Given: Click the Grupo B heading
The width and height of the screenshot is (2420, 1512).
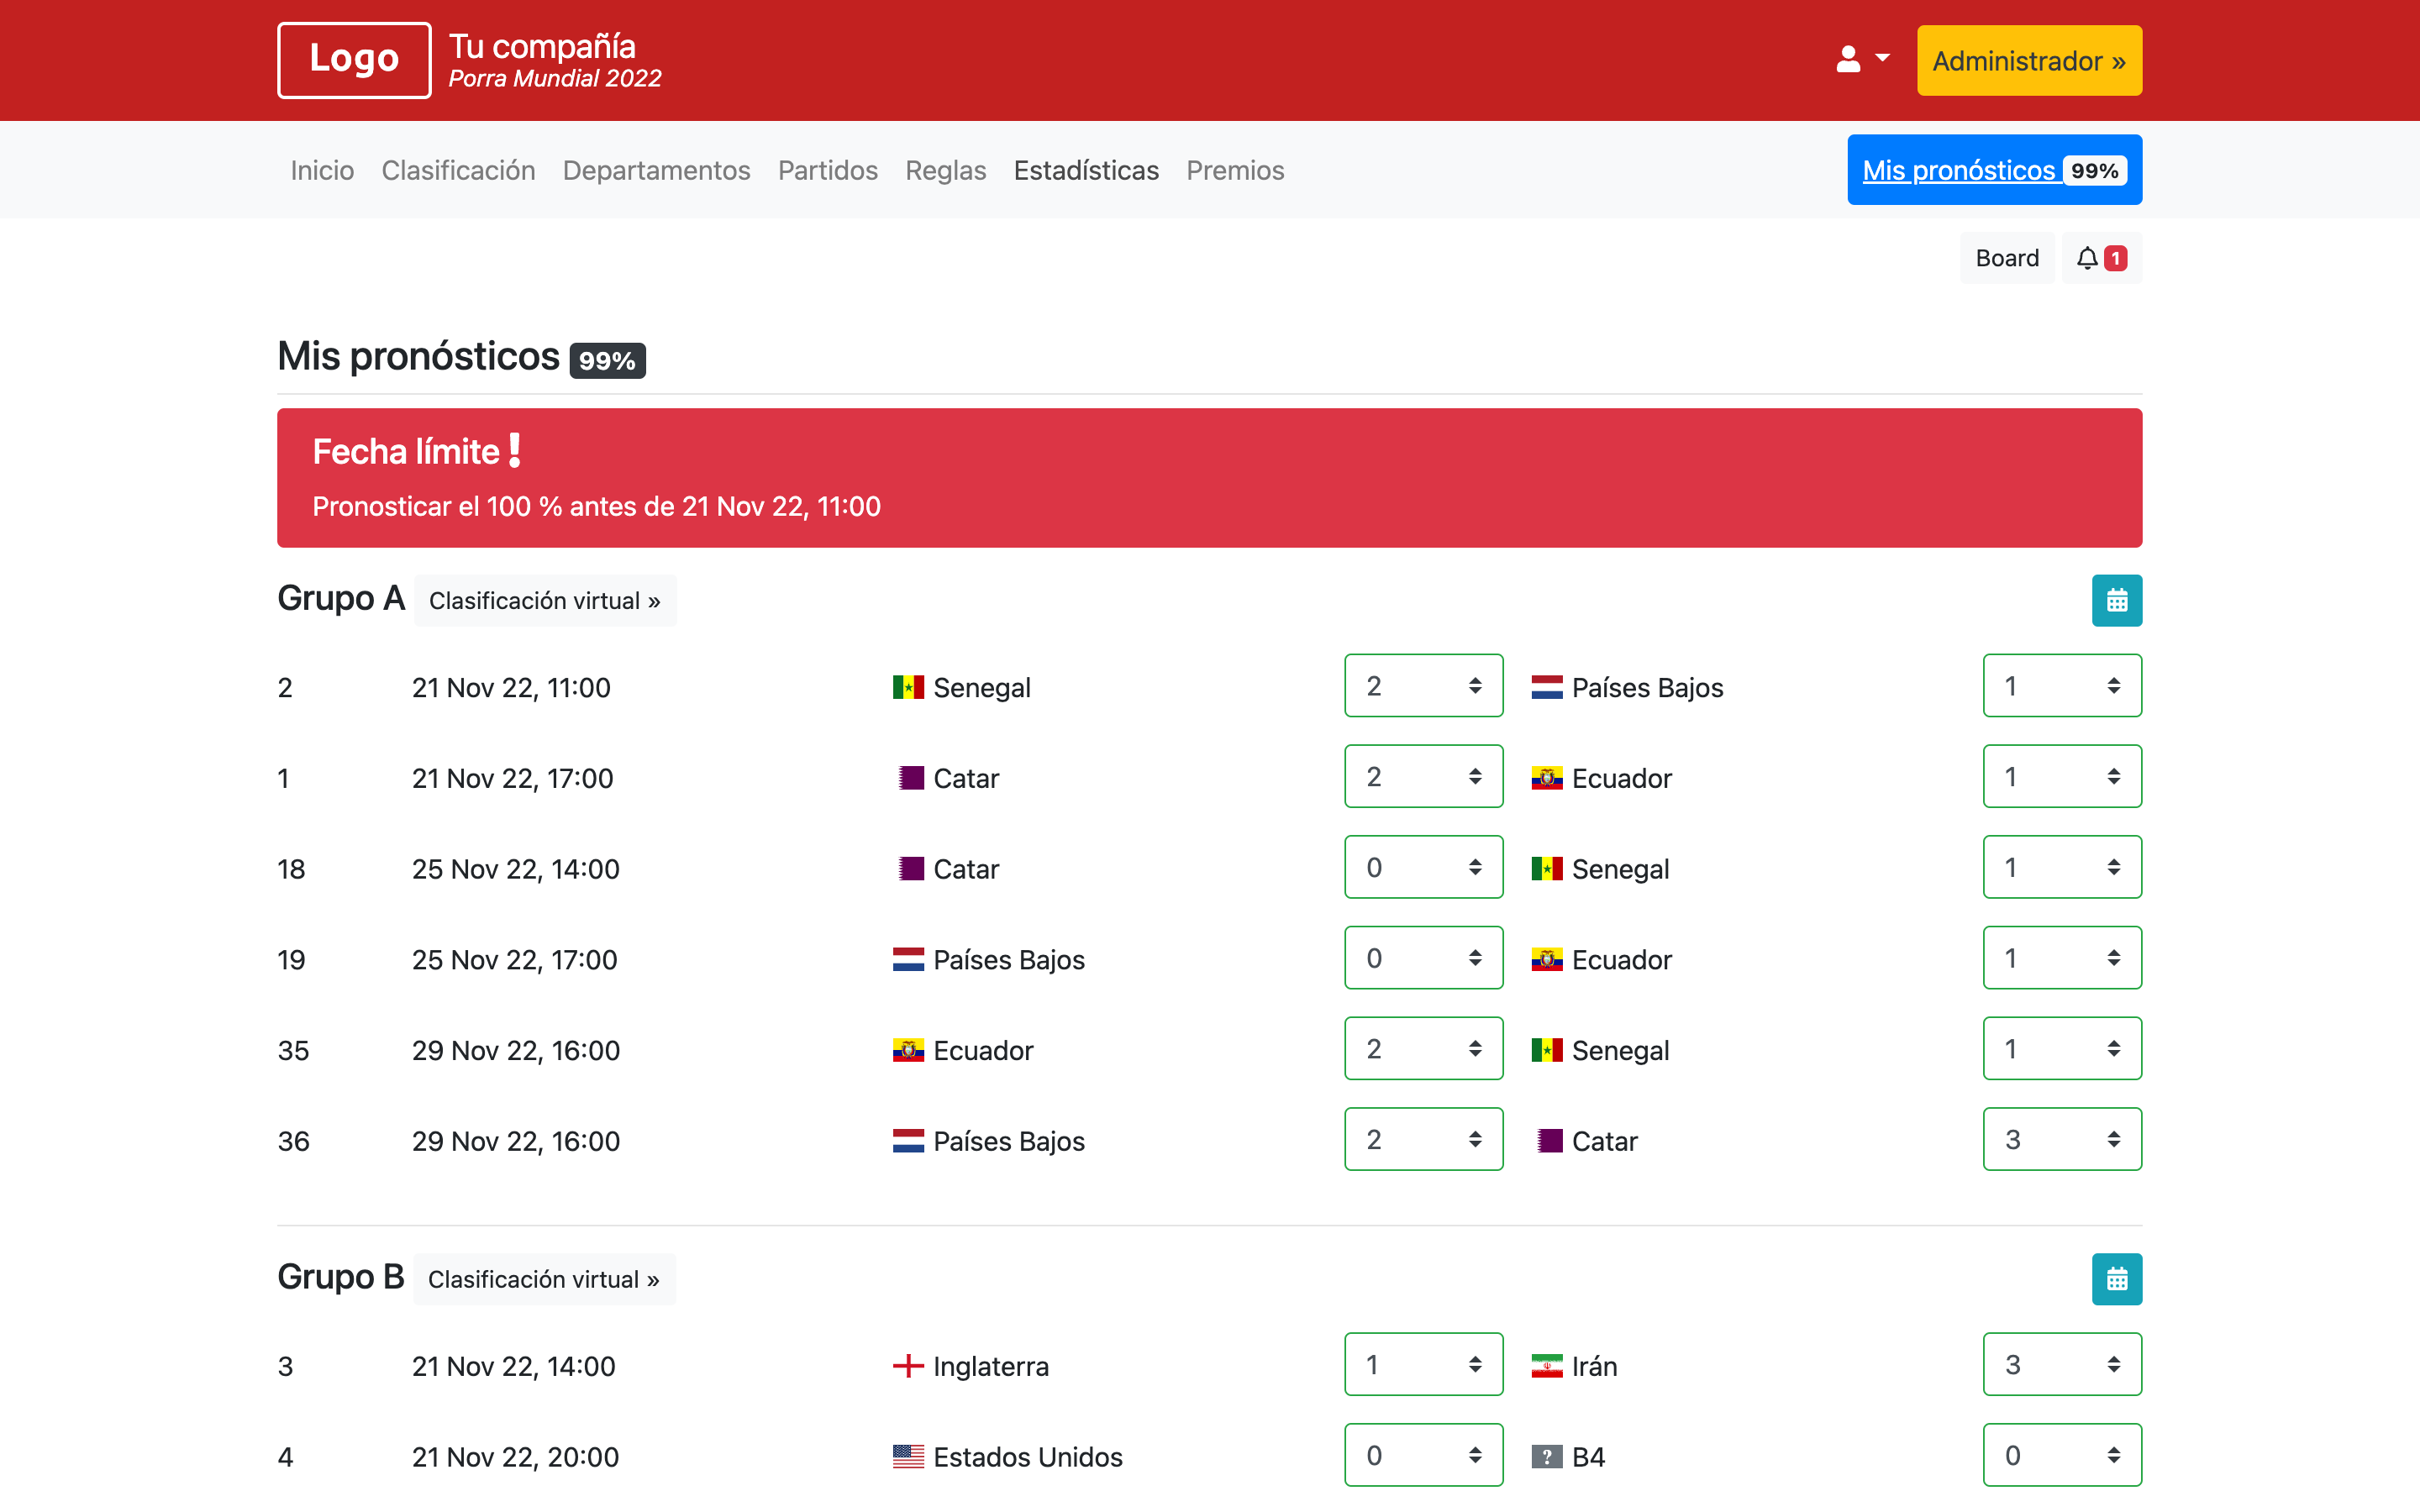Looking at the screenshot, I should click(x=341, y=1277).
